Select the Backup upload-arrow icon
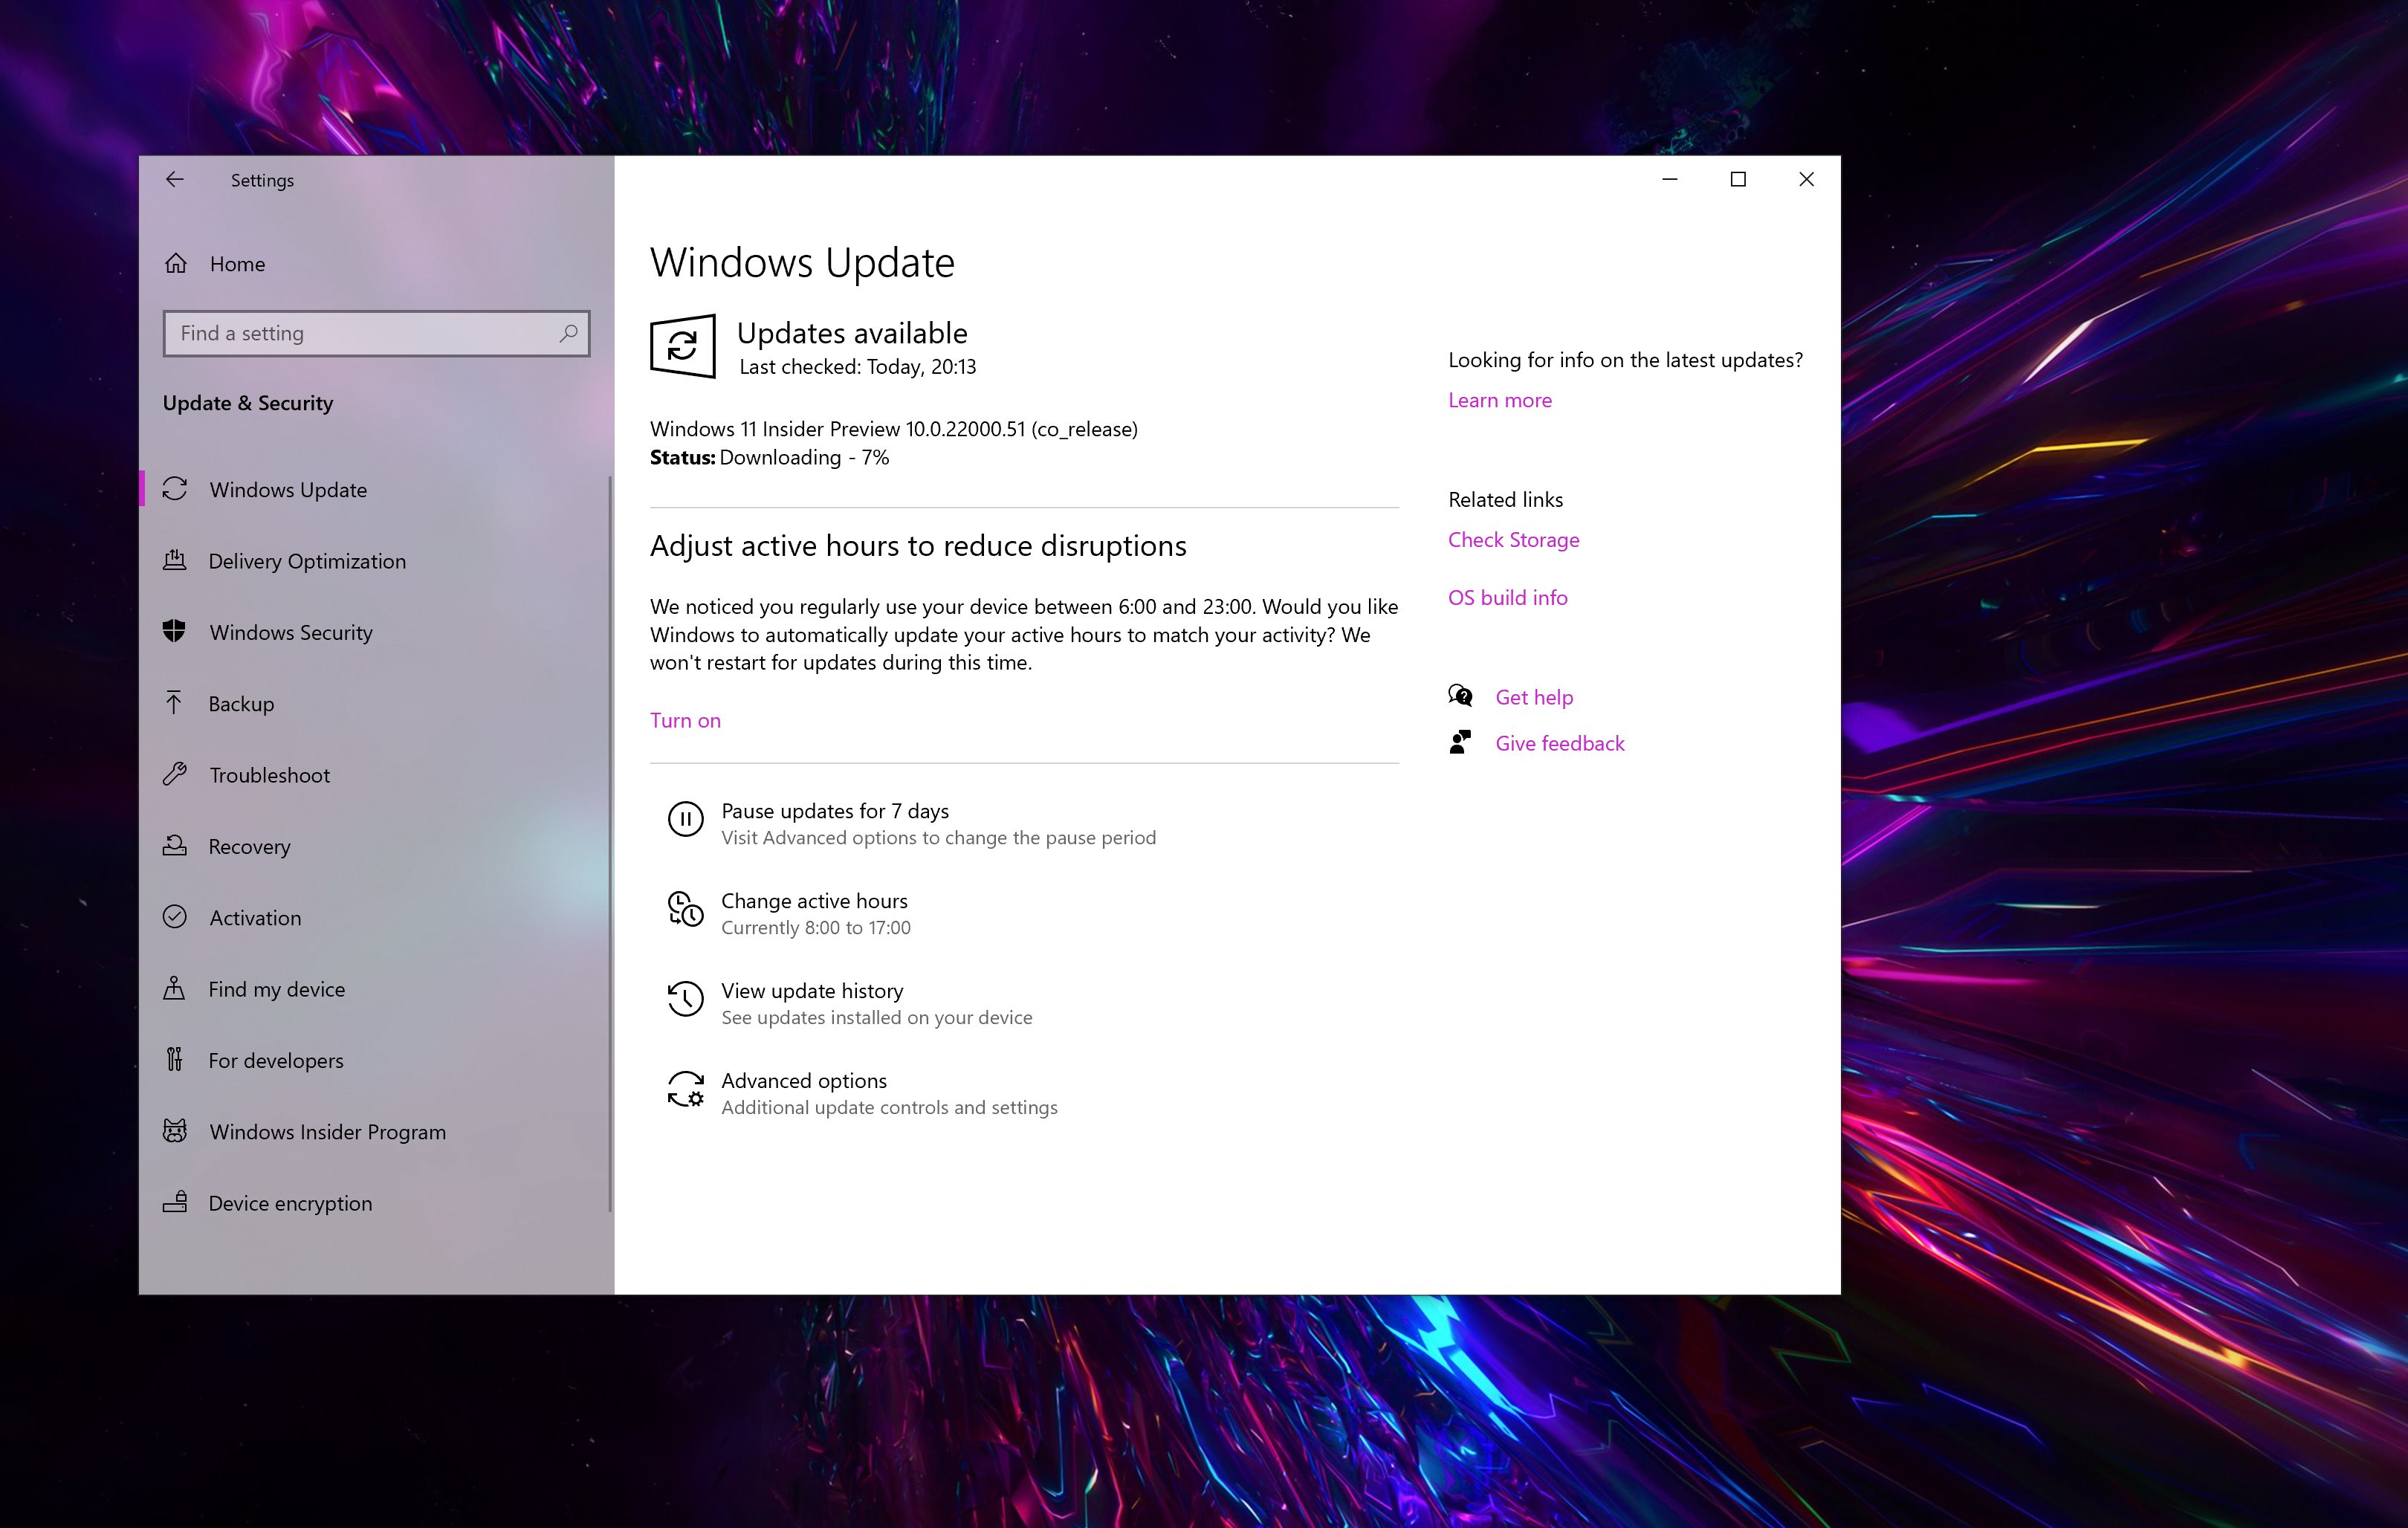The width and height of the screenshot is (2408, 1528). click(176, 703)
